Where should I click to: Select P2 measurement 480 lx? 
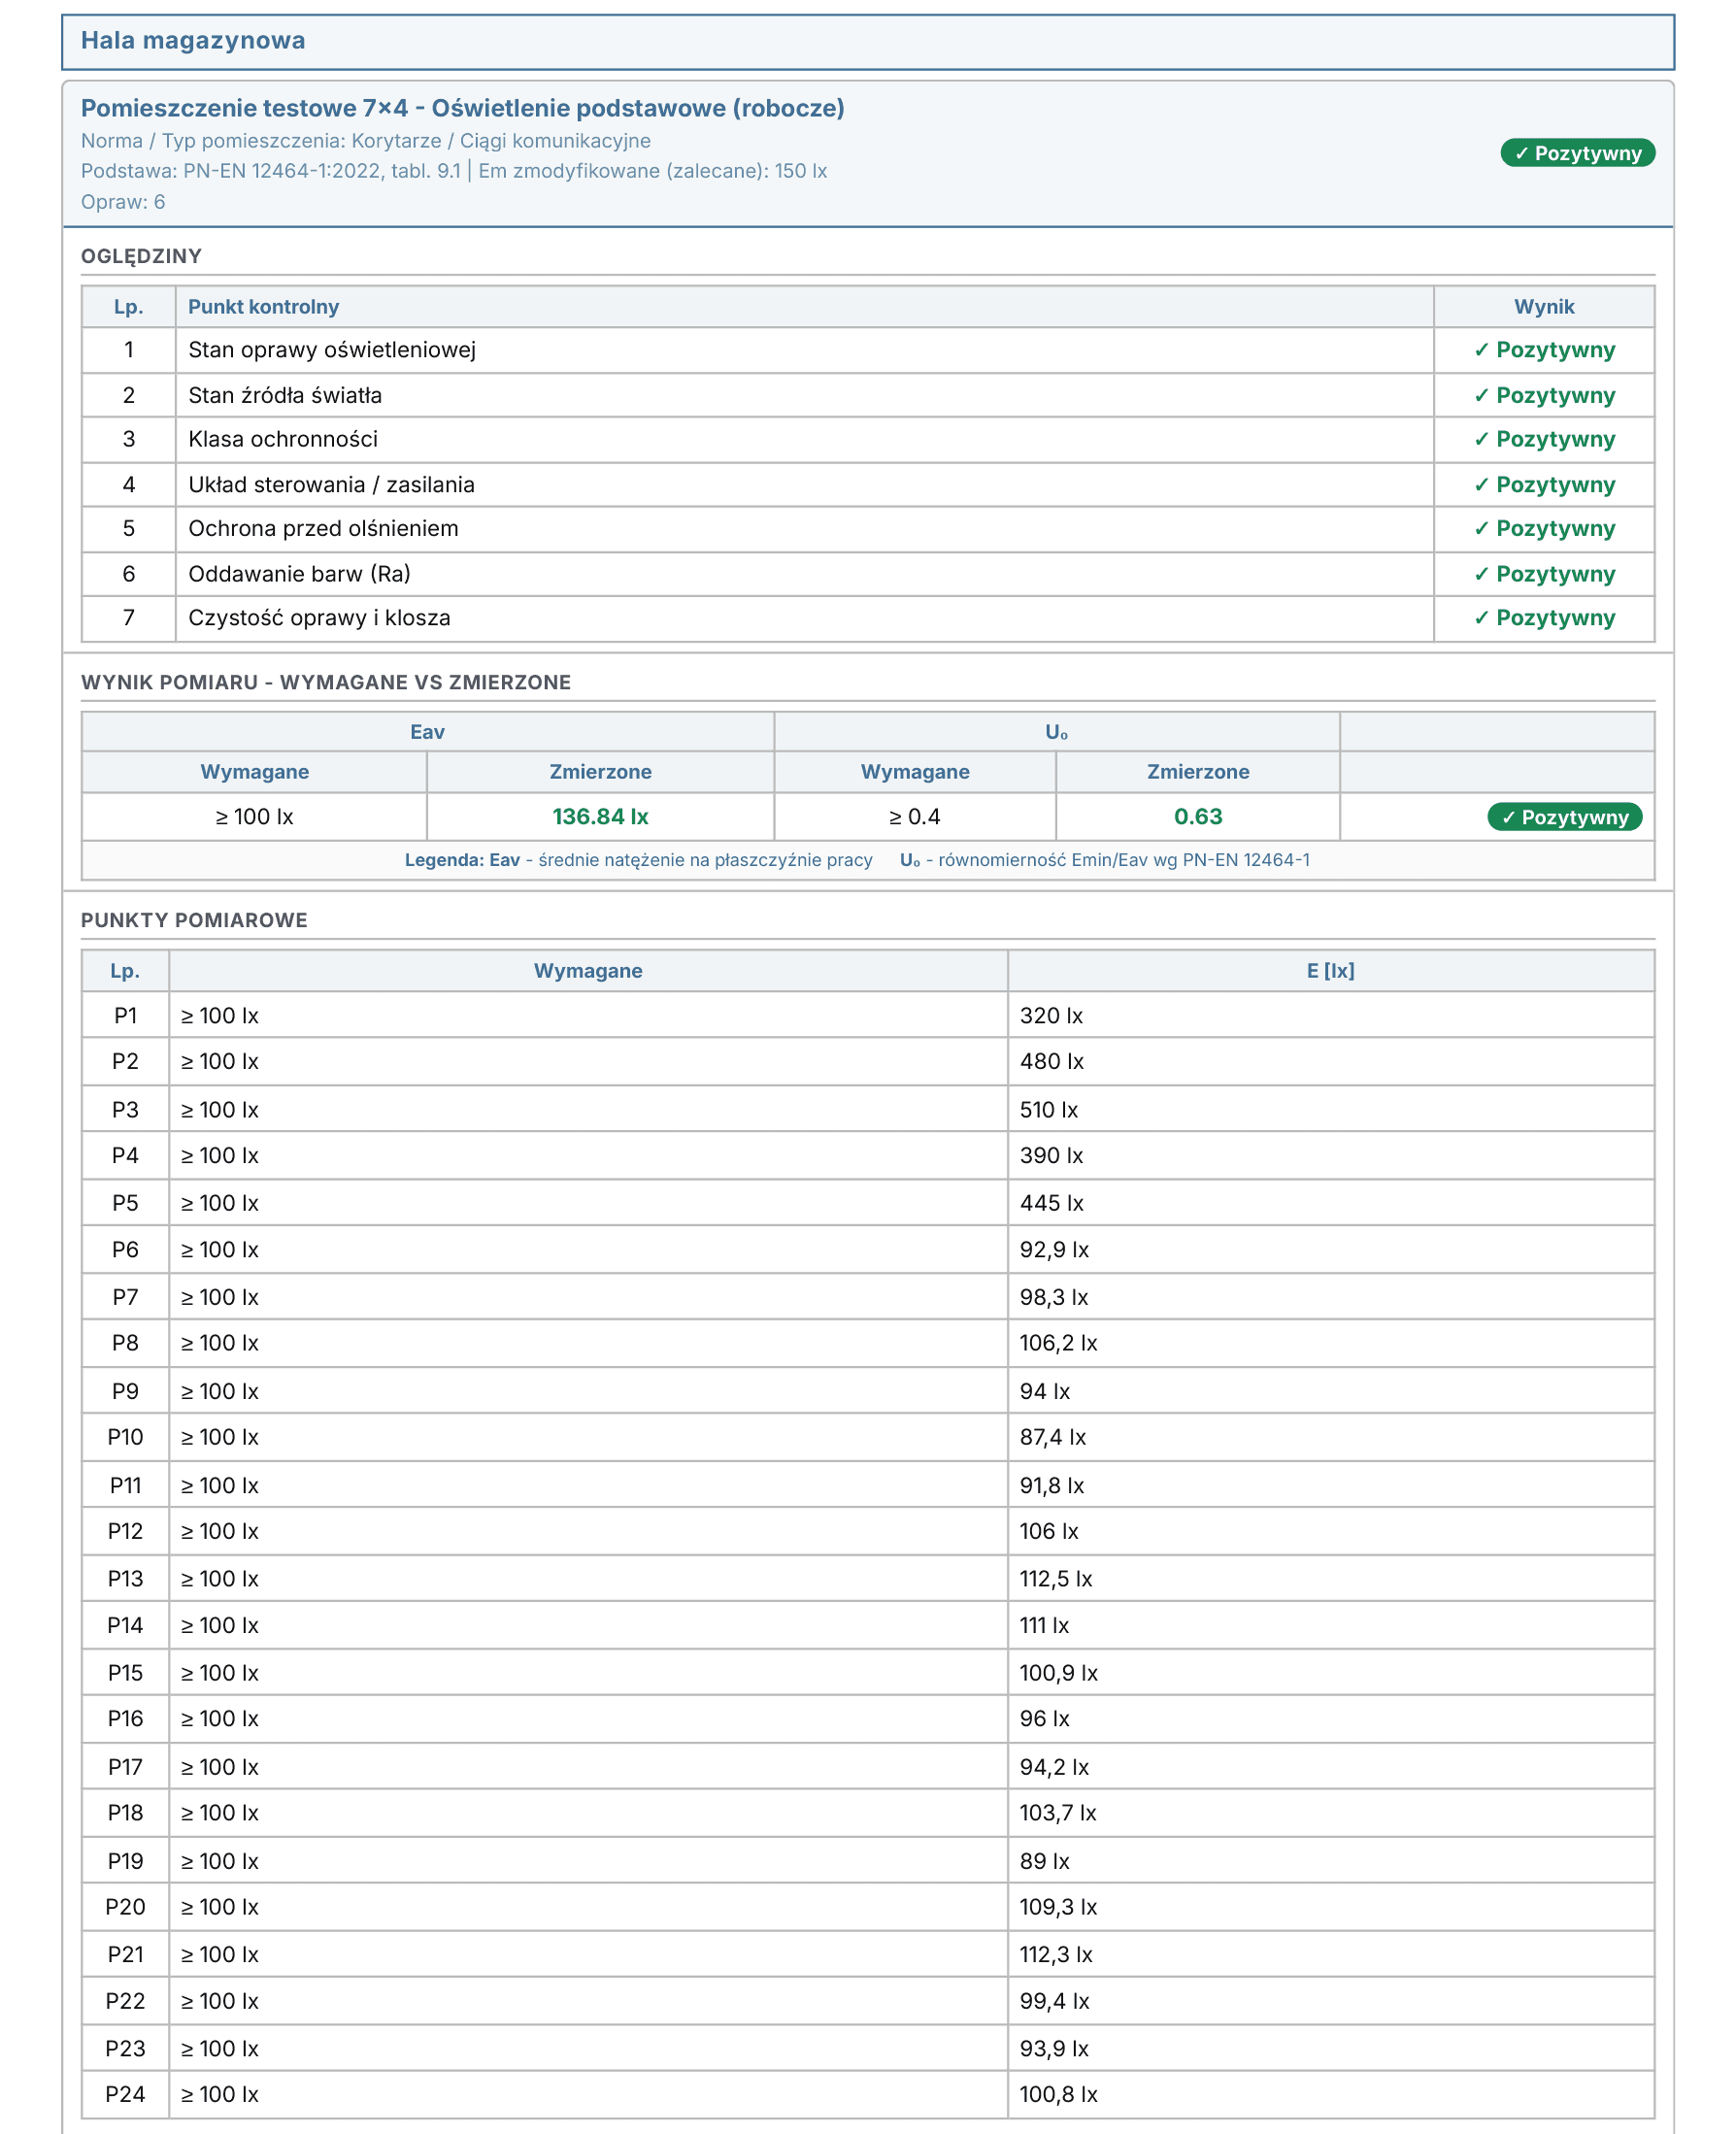(x=1051, y=1062)
